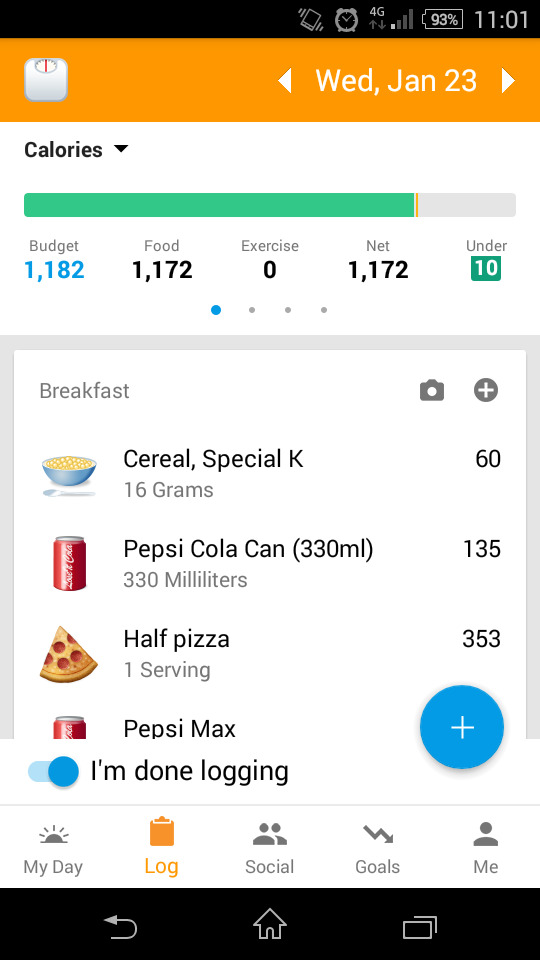This screenshot has height=960, width=540.
Task: Switch to the My Day tab
Action: (x=53, y=847)
